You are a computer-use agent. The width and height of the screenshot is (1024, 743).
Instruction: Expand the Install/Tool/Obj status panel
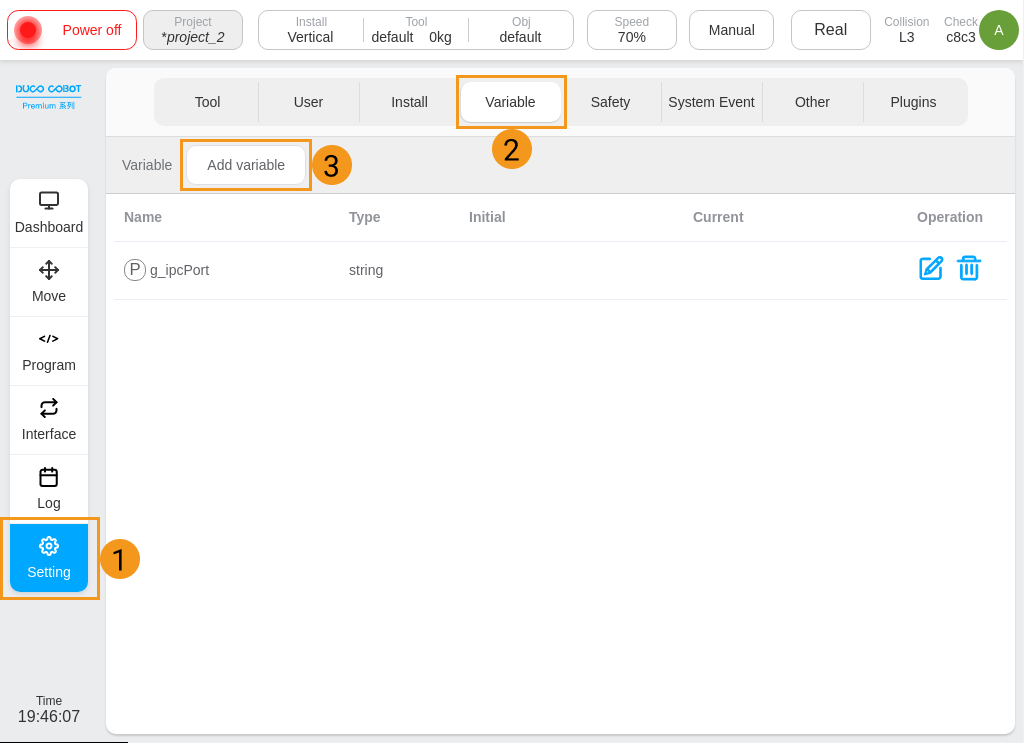coord(415,30)
